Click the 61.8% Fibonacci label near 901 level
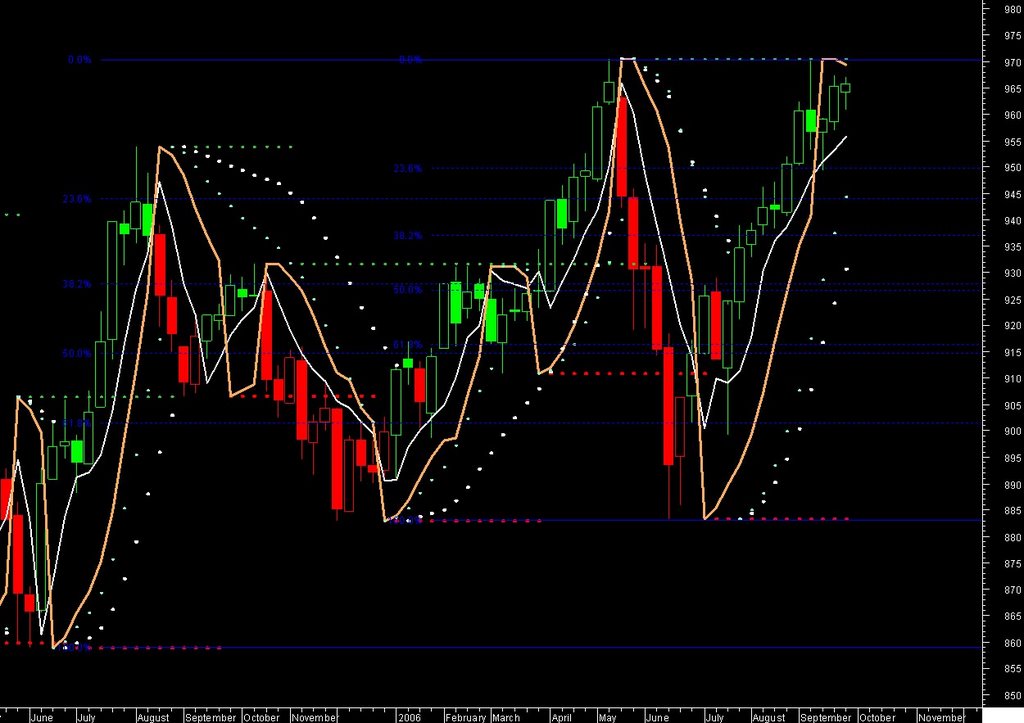Image resolution: width=1024 pixels, height=723 pixels. 77,423
